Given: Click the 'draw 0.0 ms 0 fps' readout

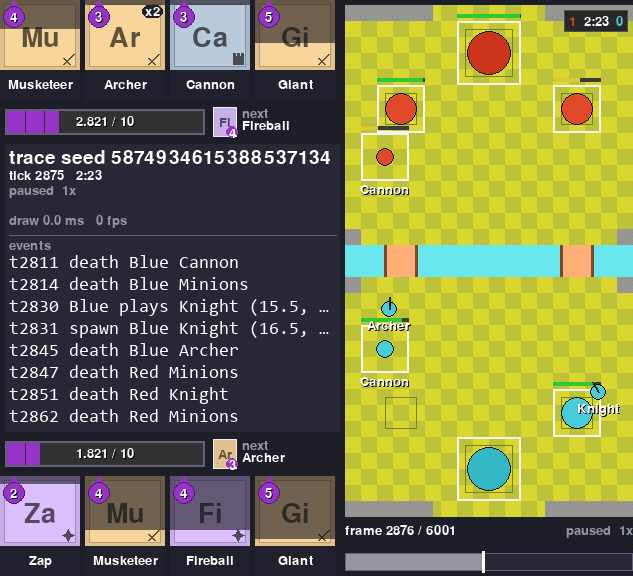Looking at the screenshot, I should 68,221.
